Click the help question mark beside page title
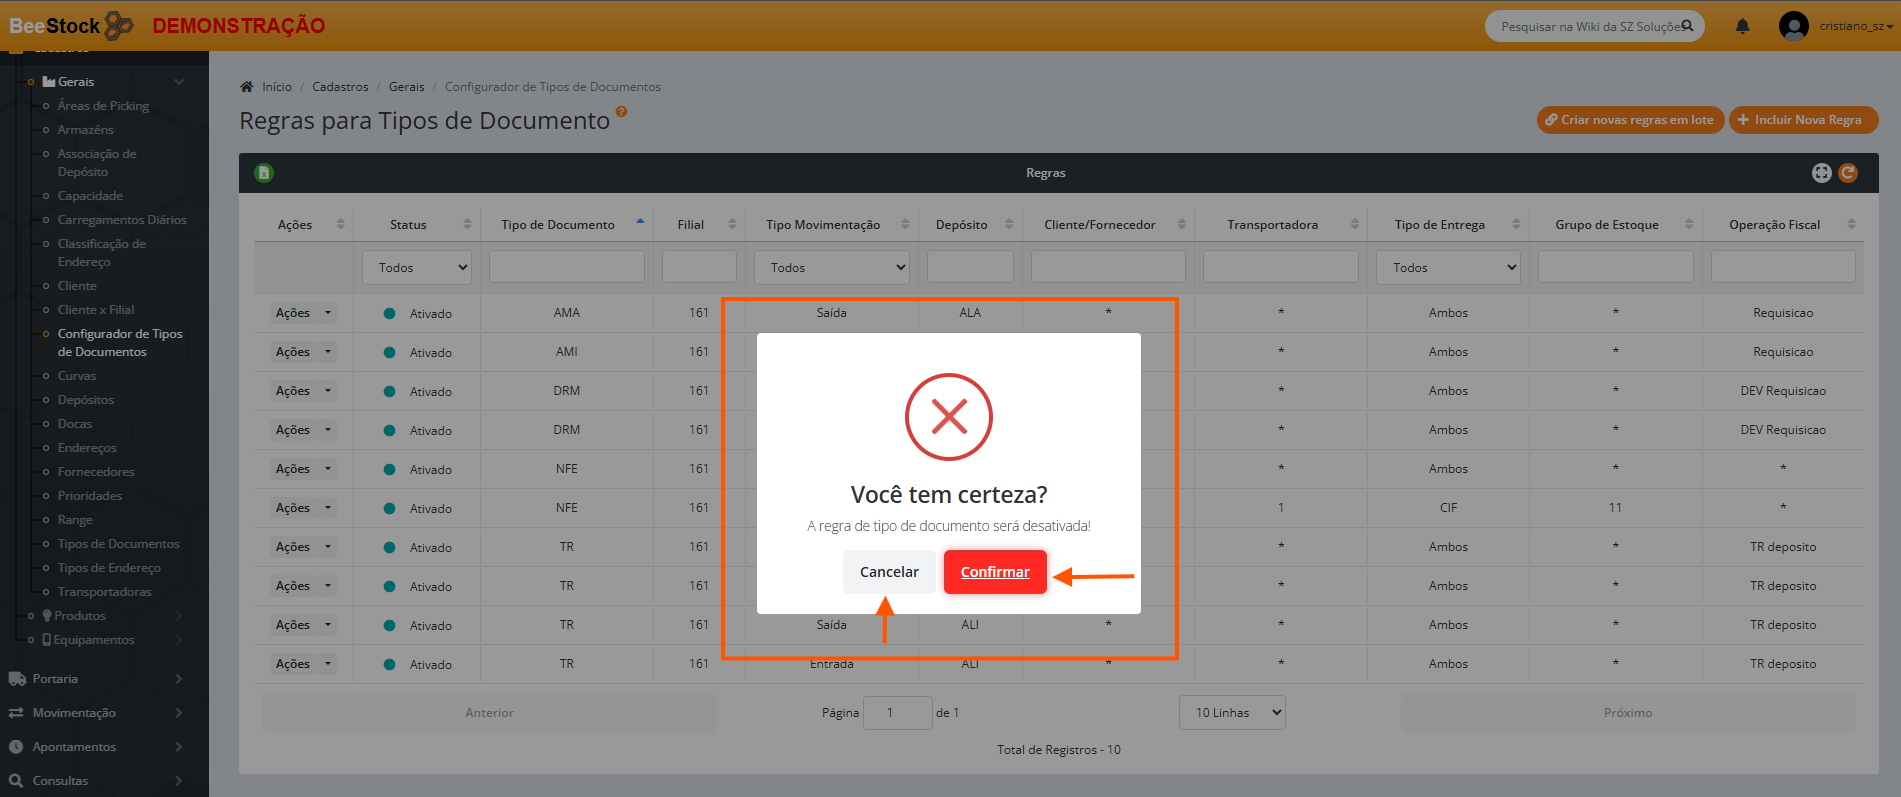1901x797 pixels. 621,112
